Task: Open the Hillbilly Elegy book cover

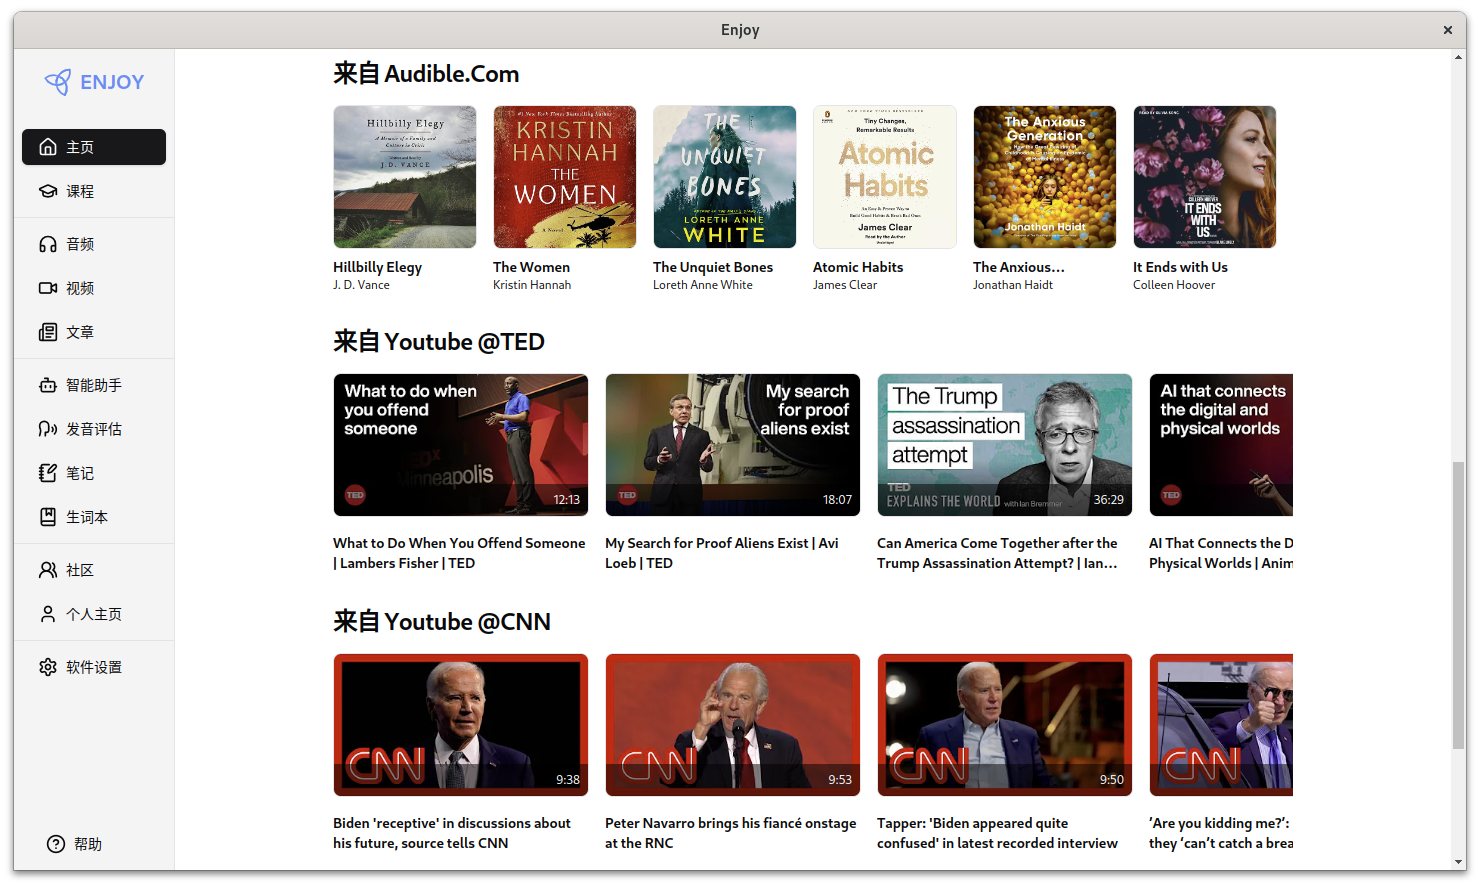Action: tap(405, 177)
